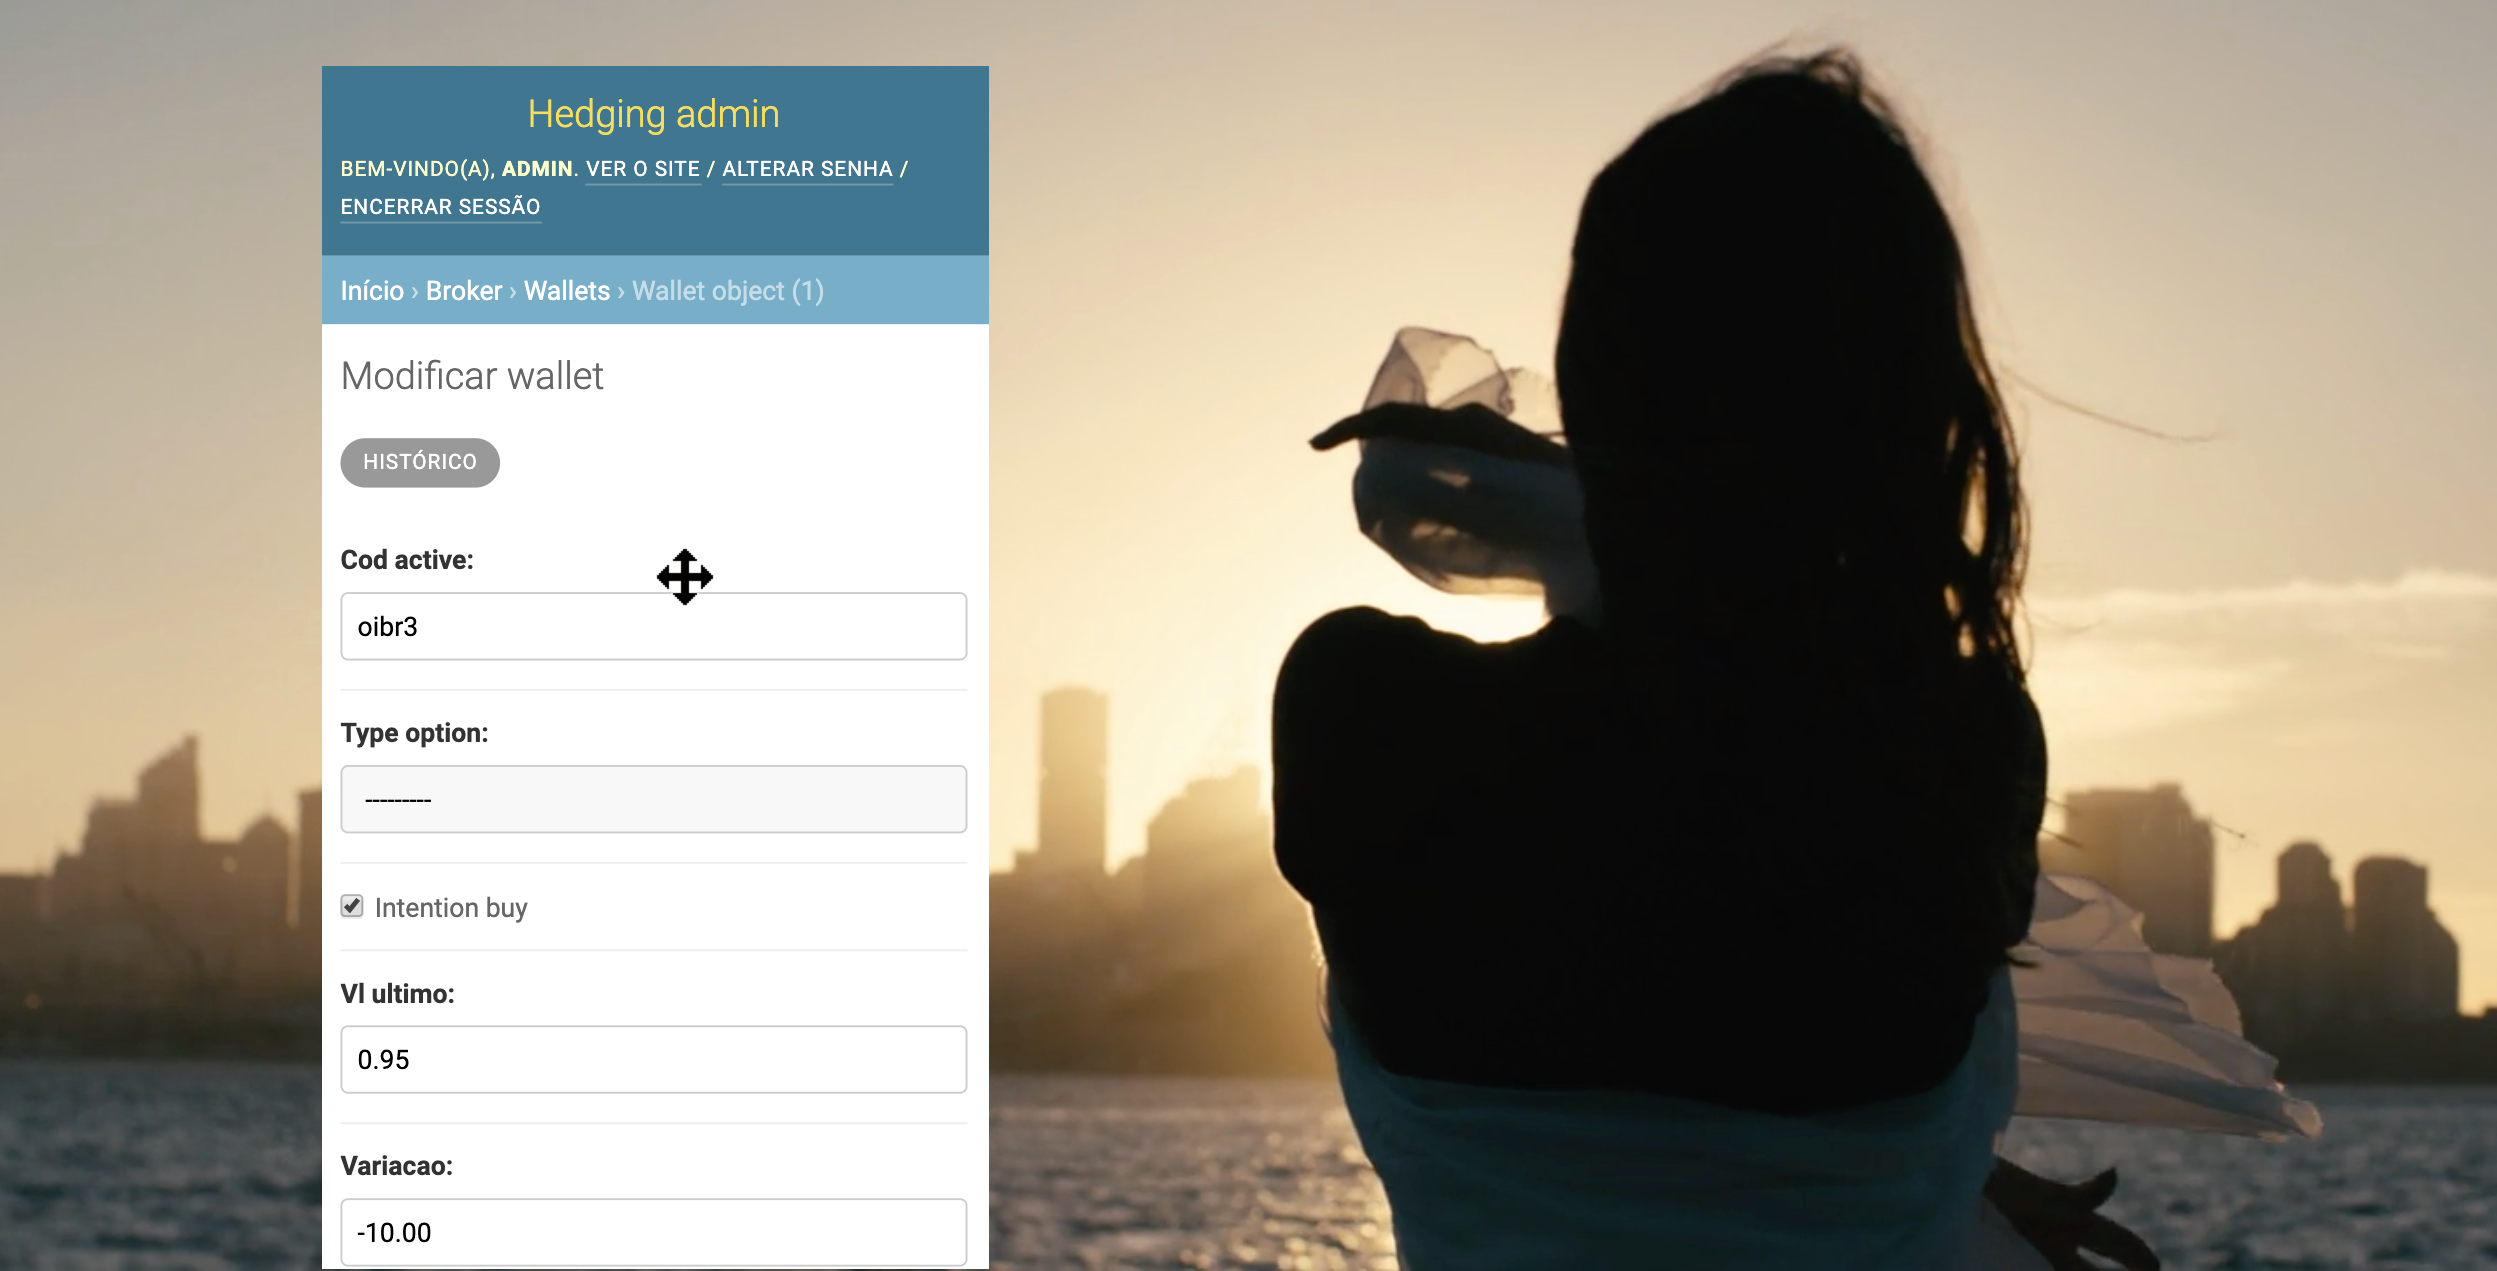
Task: Focus the Vl ultimo field showing 0.95
Action: [653, 1059]
